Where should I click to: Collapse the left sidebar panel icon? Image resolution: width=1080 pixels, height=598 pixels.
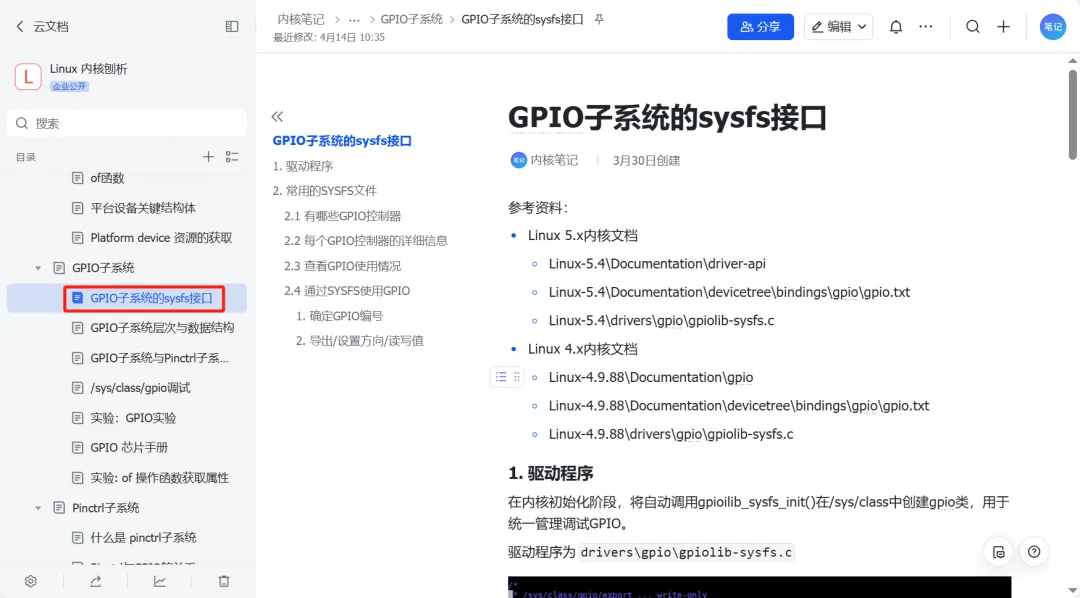click(232, 26)
